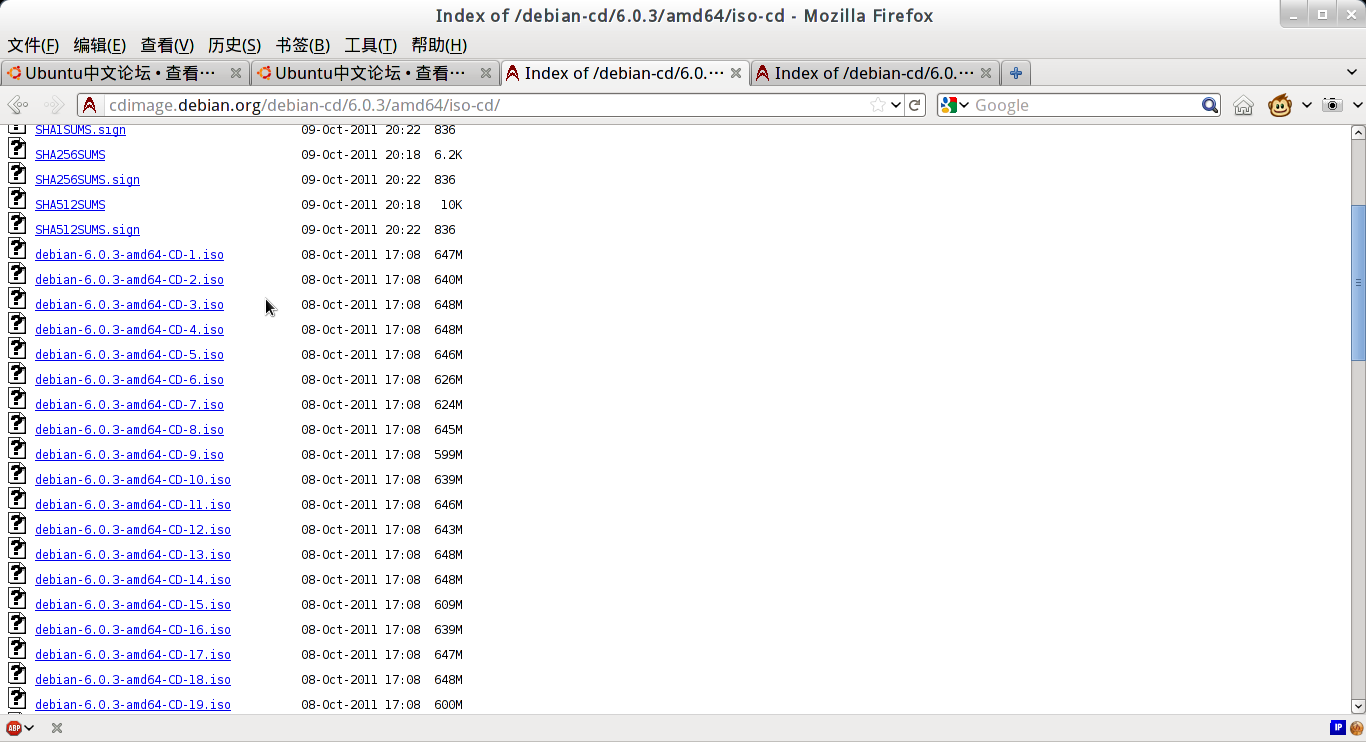Open URL history dropdown arrow

coord(896,105)
